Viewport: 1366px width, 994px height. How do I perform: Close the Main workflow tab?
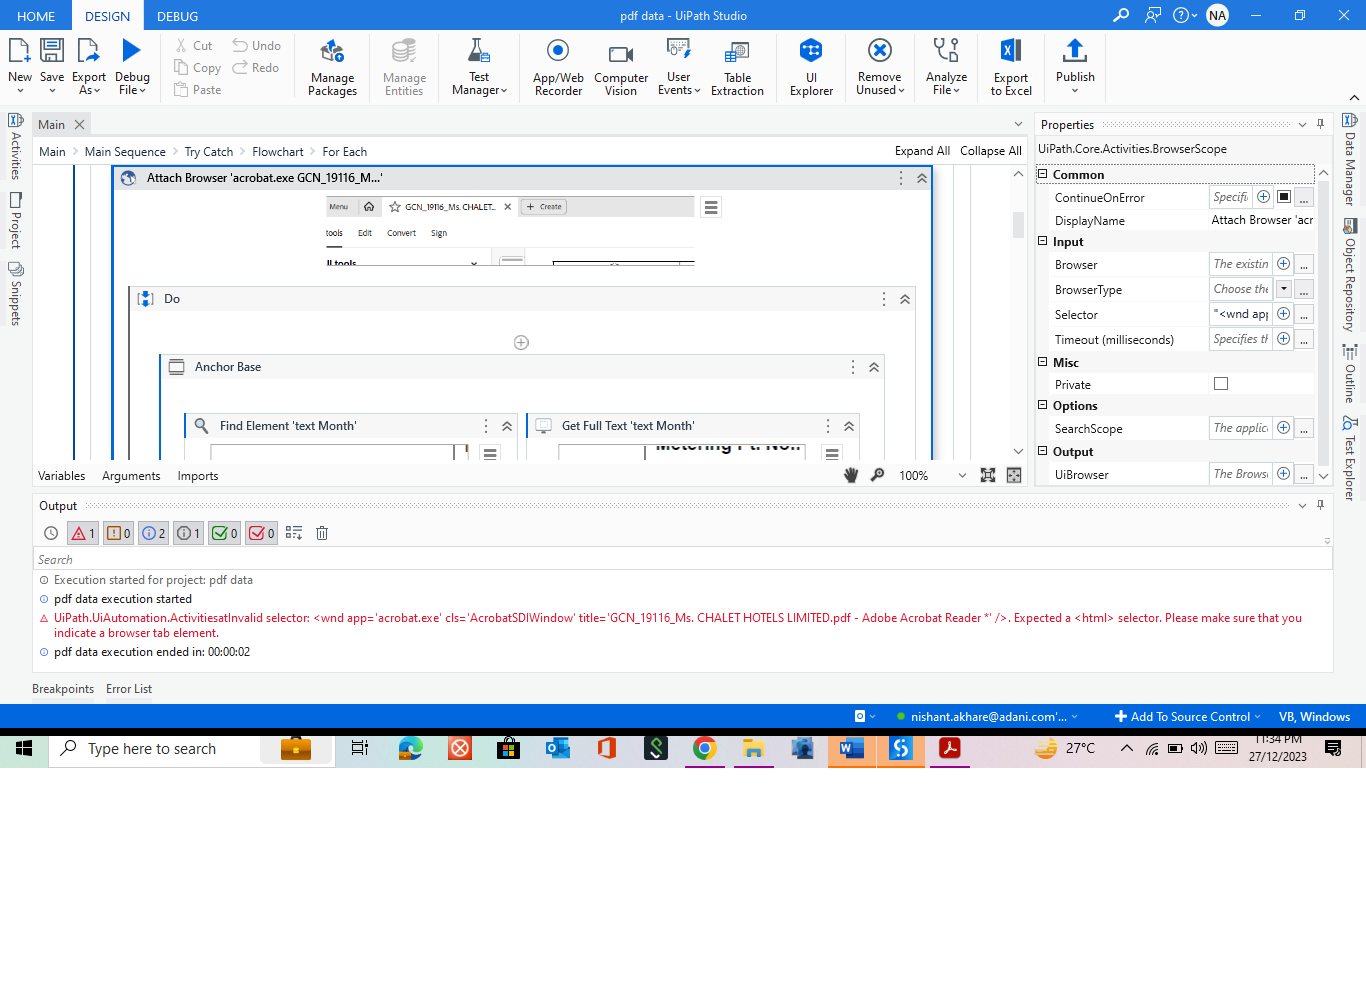tap(79, 125)
